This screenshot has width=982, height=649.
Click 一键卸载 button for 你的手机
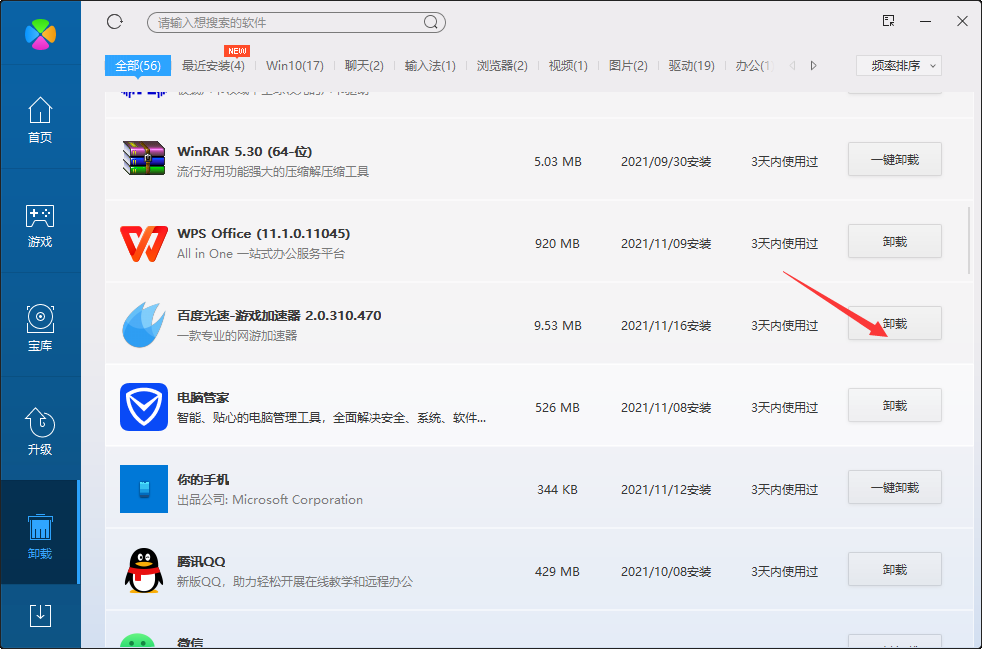tap(895, 487)
